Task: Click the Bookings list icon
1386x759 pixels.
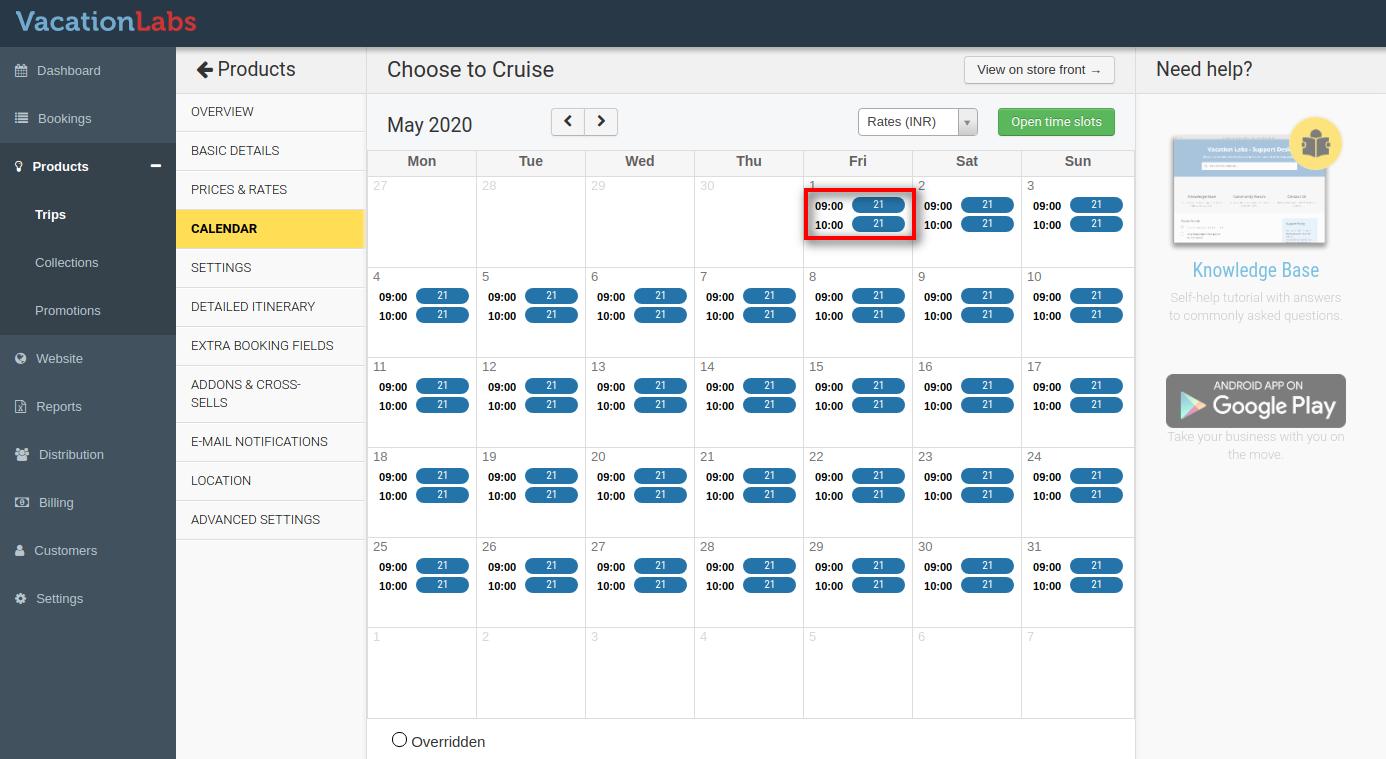Action: click(x=22, y=119)
